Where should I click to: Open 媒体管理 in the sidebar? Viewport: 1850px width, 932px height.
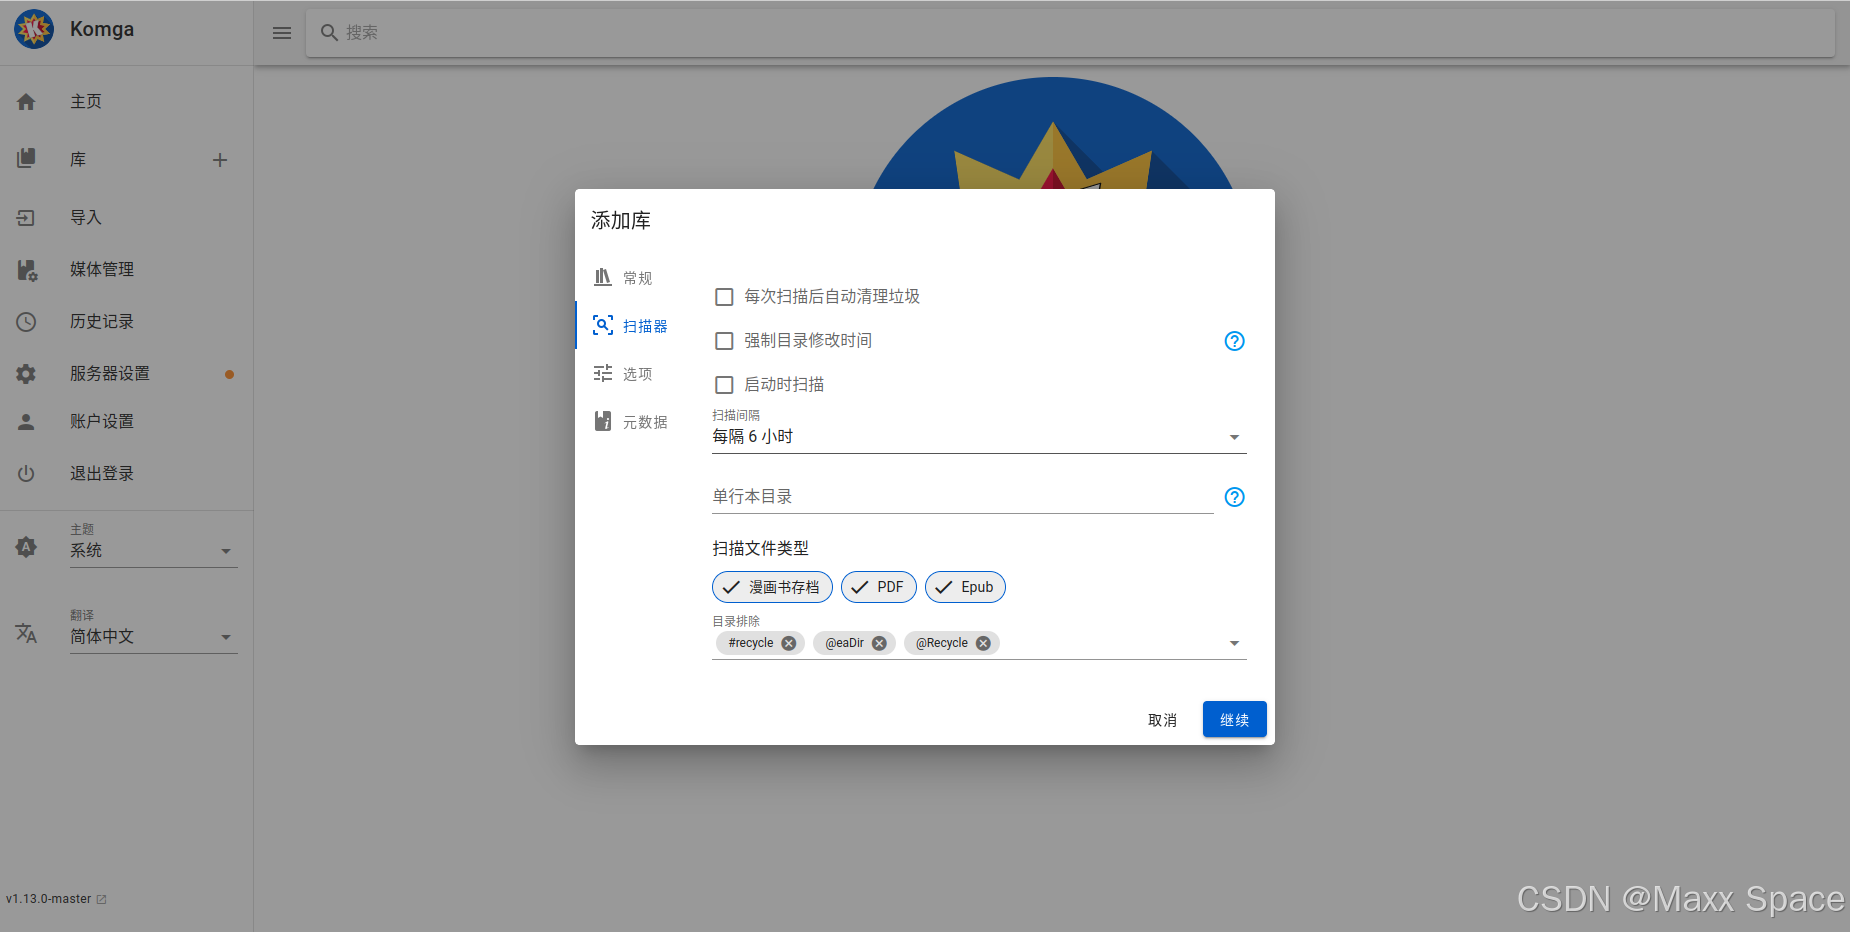[126, 270]
